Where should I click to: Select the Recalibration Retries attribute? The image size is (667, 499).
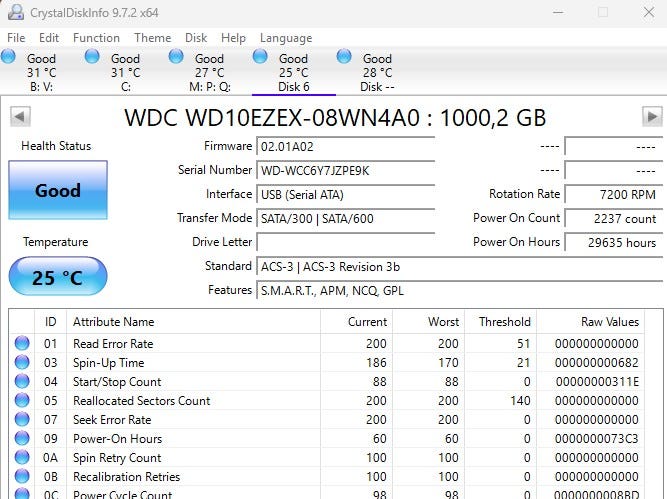(126, 476)
